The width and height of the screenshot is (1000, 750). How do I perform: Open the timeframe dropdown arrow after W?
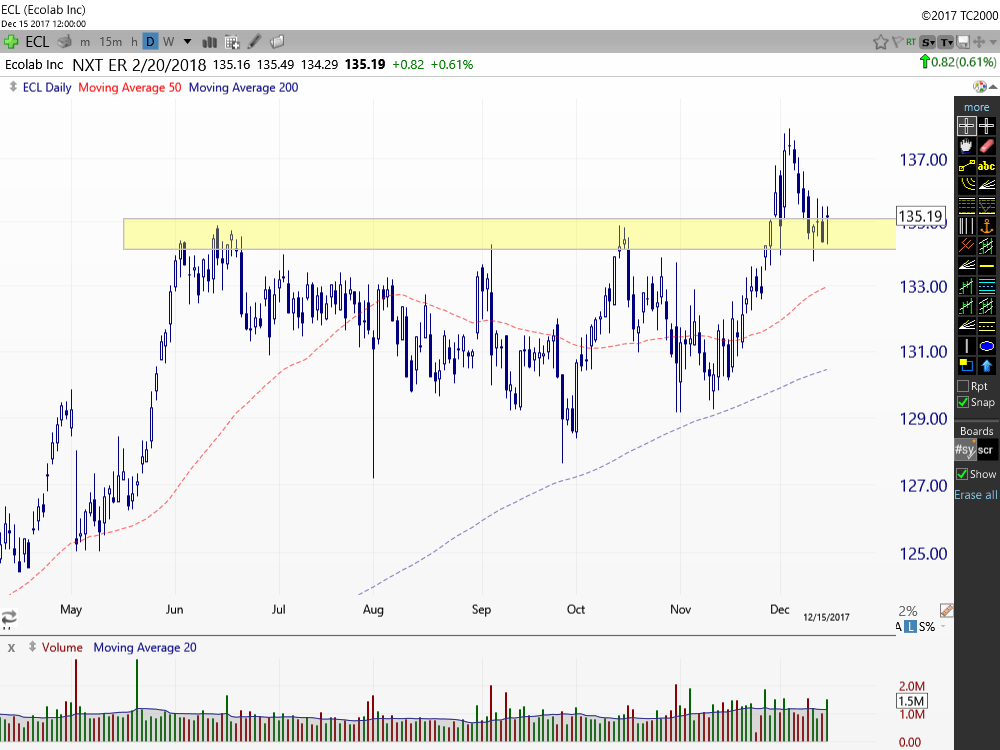tap(187, 42)
